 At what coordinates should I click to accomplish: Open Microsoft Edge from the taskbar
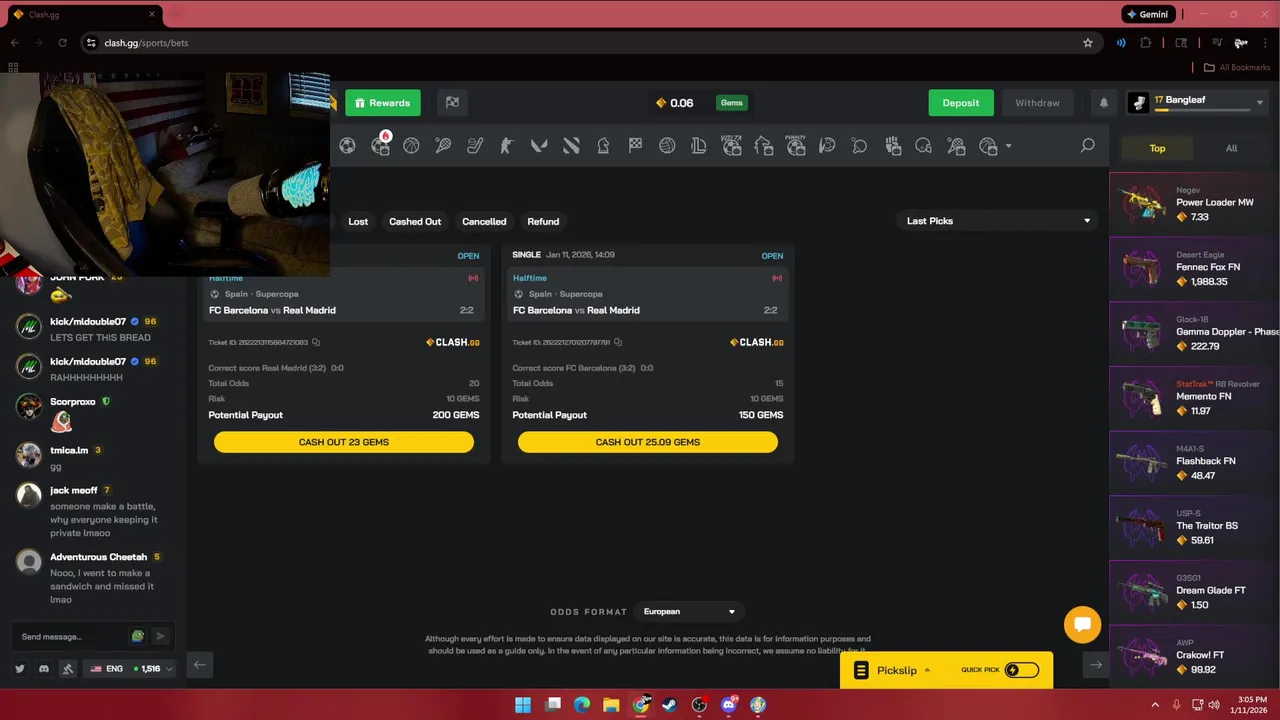pos(582,705)
